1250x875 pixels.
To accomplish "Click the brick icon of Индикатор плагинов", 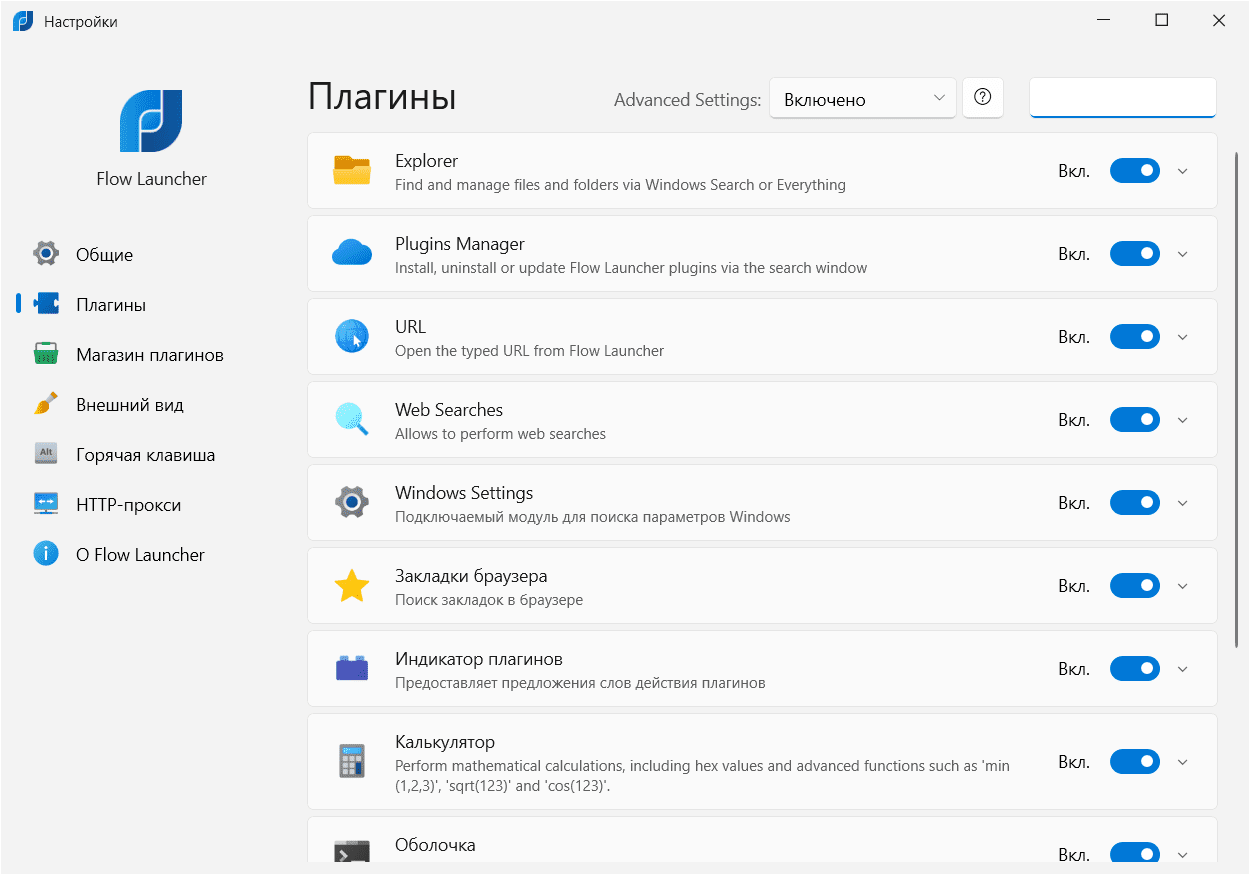I will point(352,668).
